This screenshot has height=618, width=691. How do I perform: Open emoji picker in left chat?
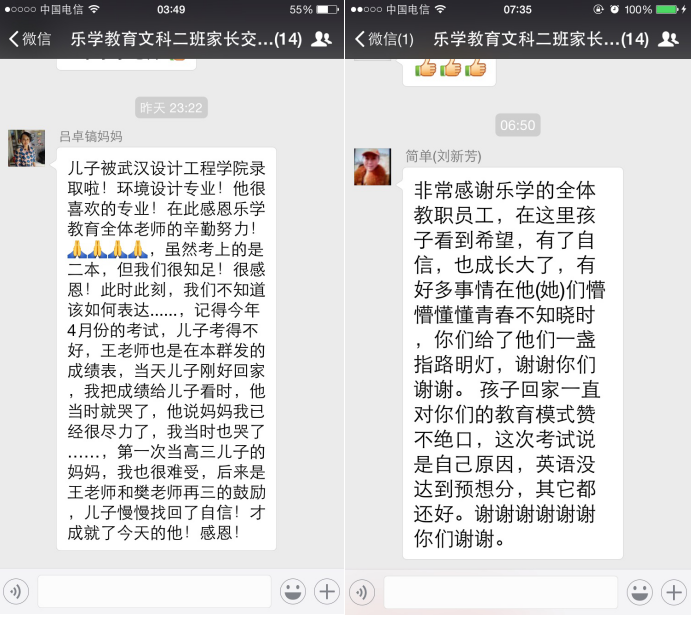click(x=293, y=592)
